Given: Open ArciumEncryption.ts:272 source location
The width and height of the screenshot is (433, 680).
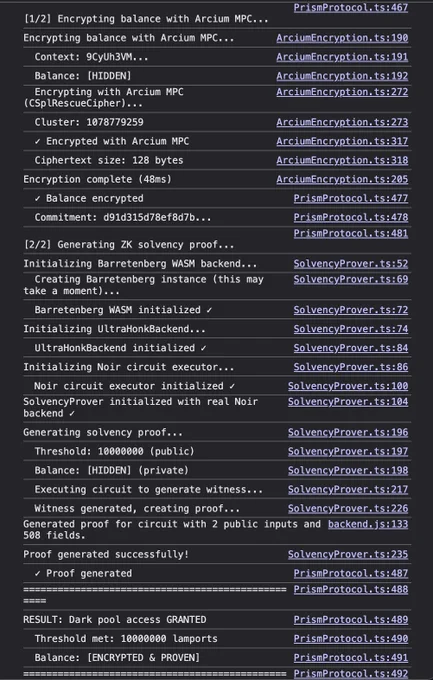Looking at the screenshot, I should (x=342, y=92).
